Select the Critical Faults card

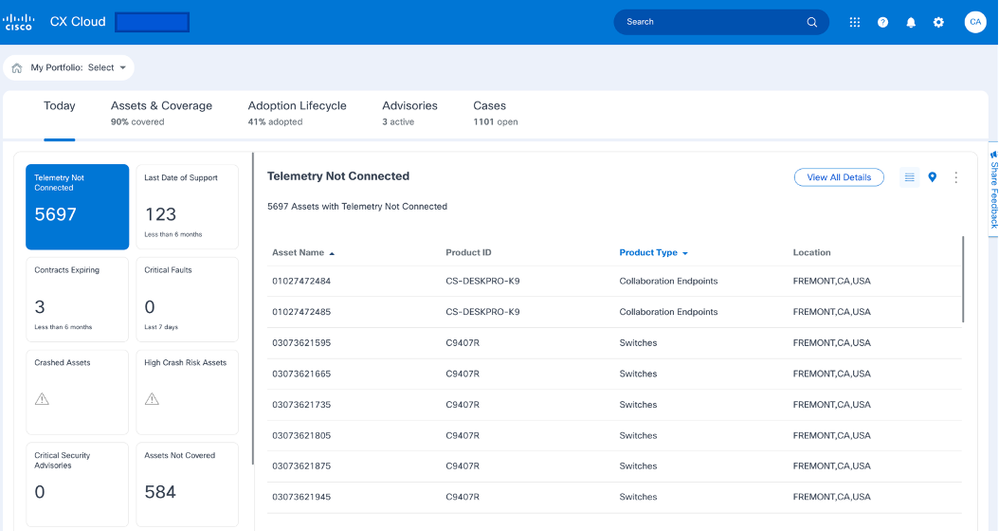(x=187, y=300)
